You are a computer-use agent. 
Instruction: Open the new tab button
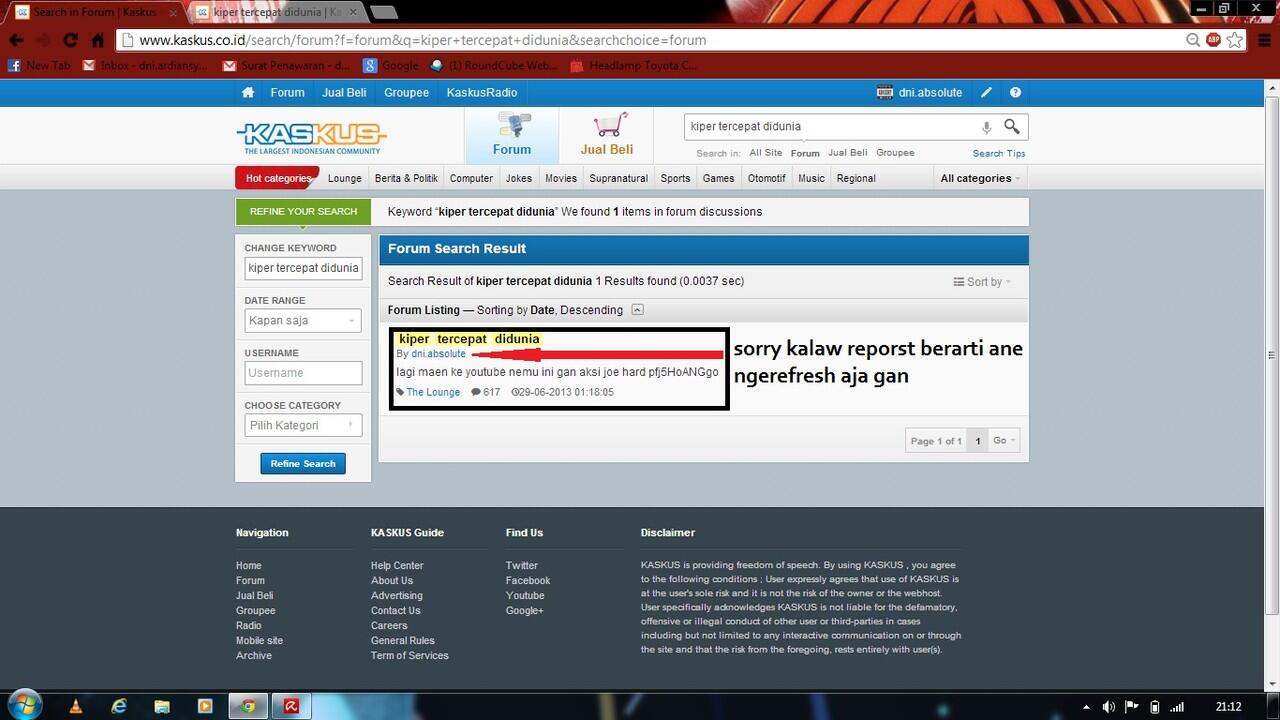[383, 13]
